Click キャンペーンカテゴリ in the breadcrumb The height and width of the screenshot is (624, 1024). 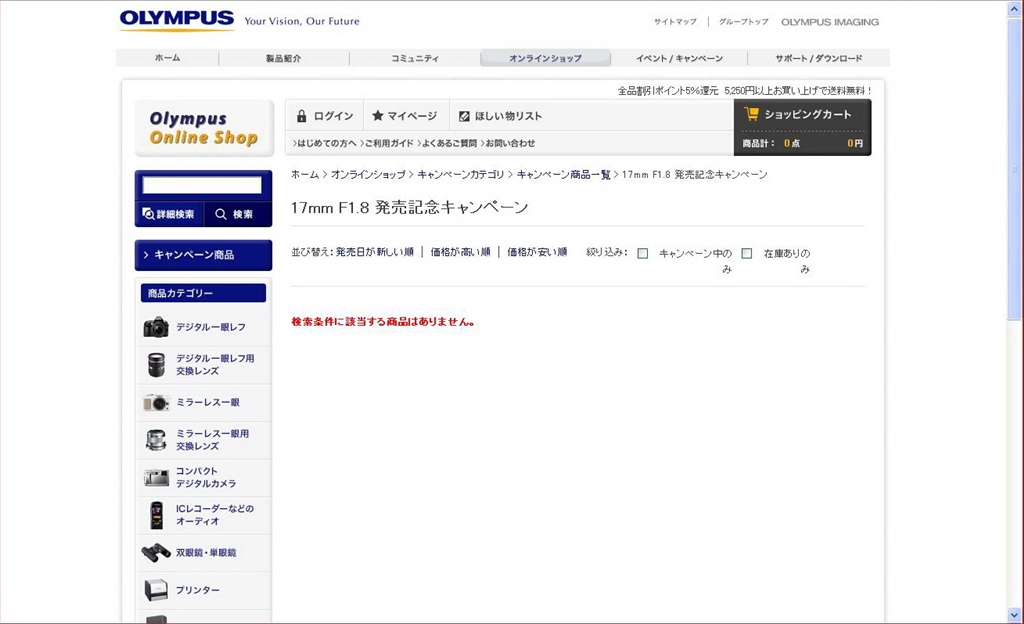tap(460, 174)
